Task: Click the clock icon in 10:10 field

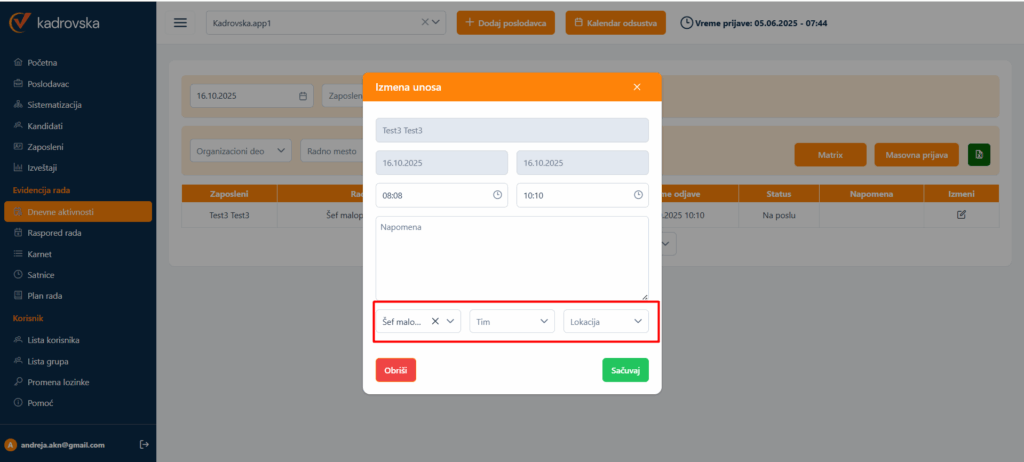Action: (638, 195)
